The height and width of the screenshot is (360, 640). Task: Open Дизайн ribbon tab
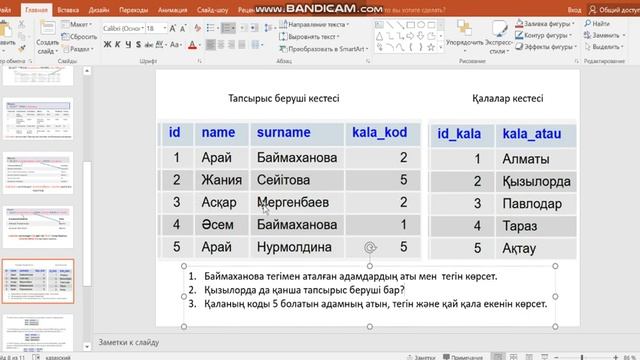[x=99, y=10]
